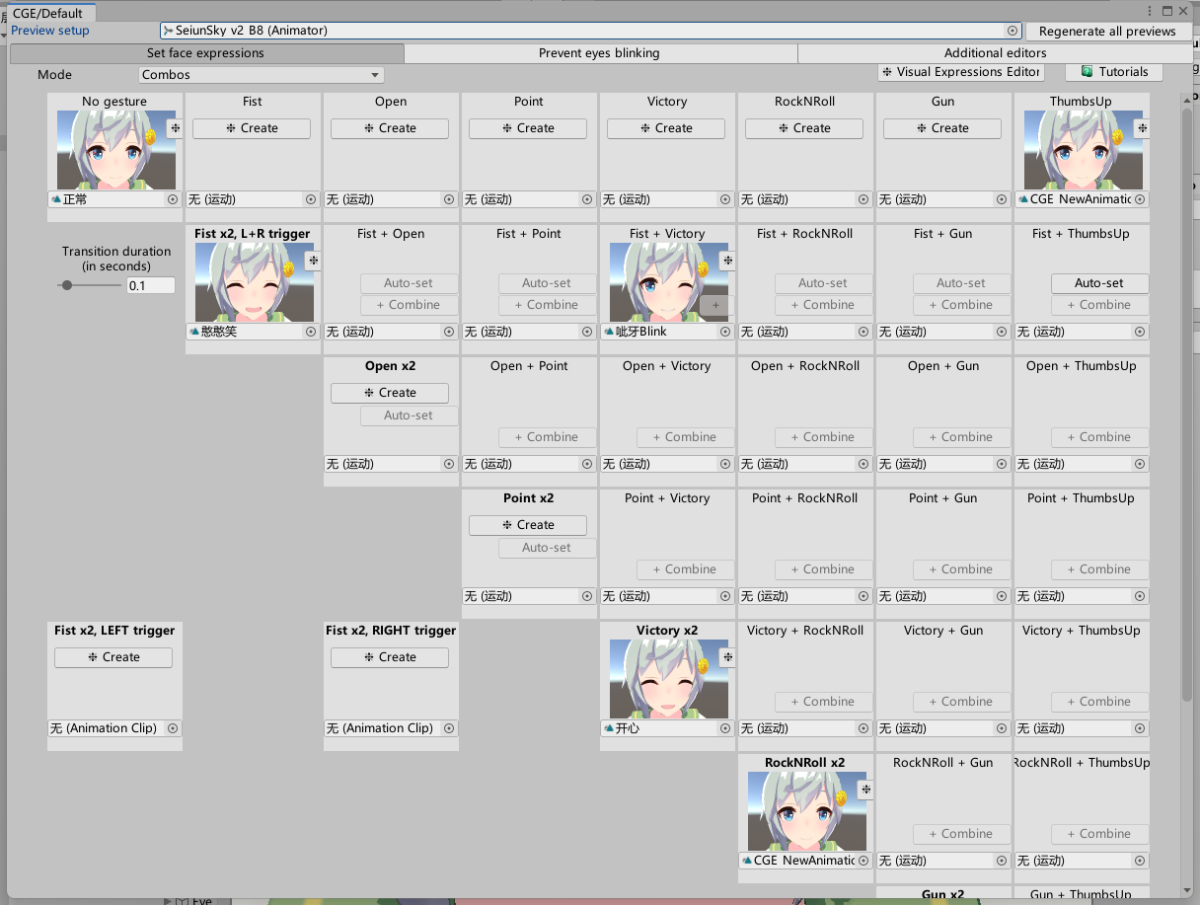Adjust the Transition duration slider

[x=67, y=286]
